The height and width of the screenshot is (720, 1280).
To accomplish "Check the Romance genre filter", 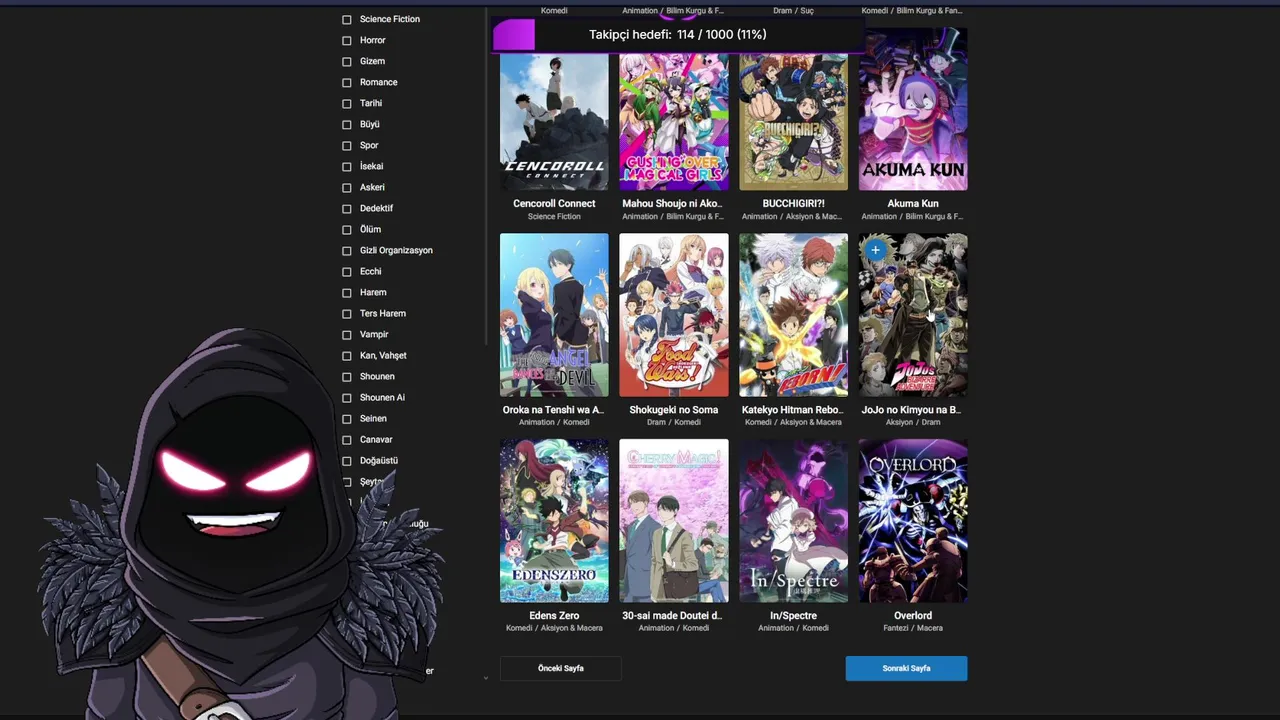I will [347, 82].
